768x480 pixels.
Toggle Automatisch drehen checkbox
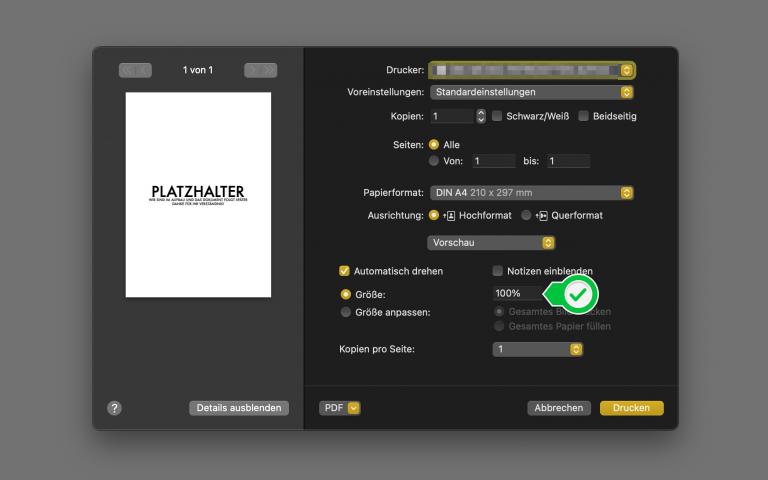point(344,271)
